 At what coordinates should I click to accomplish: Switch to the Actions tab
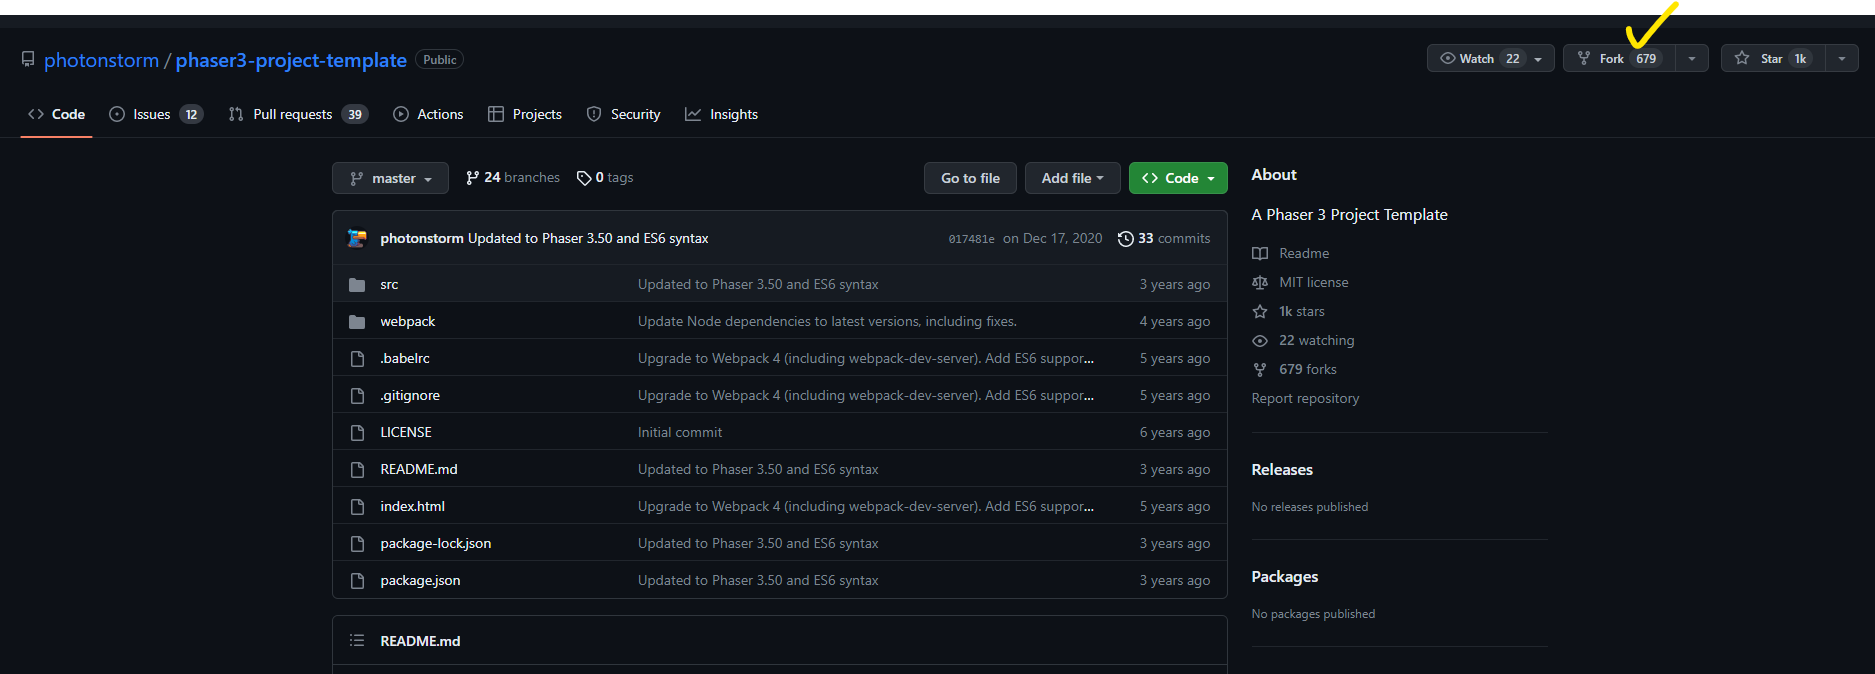428,115
